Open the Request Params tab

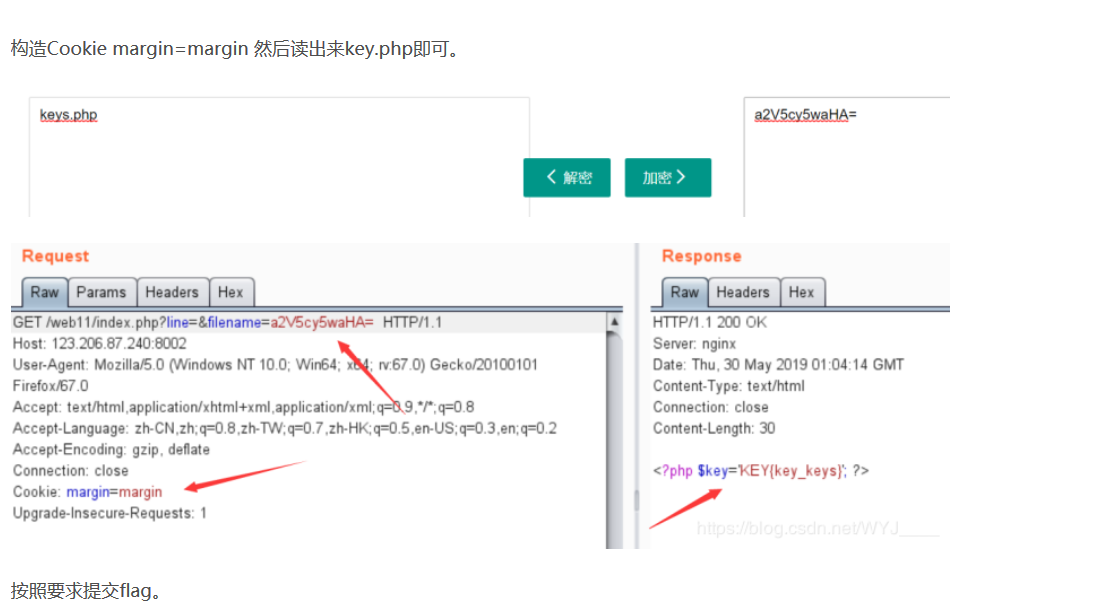102,292
